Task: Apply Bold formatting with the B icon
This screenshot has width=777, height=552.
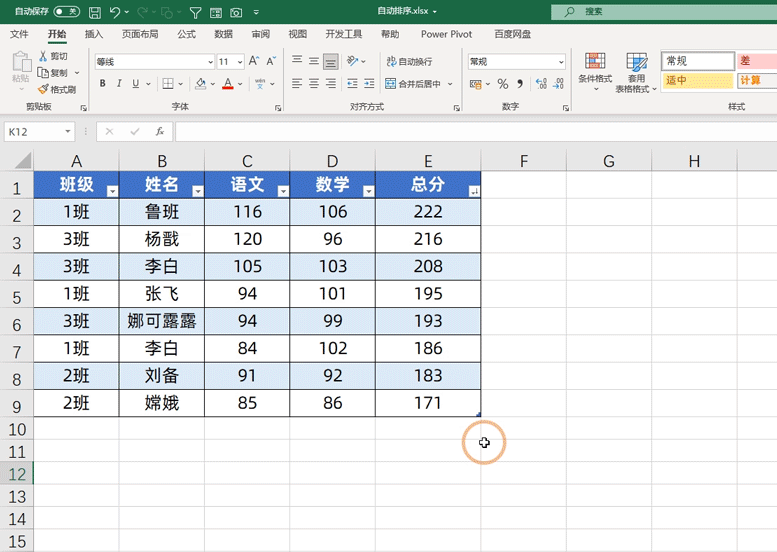Action: click(102, 84)
